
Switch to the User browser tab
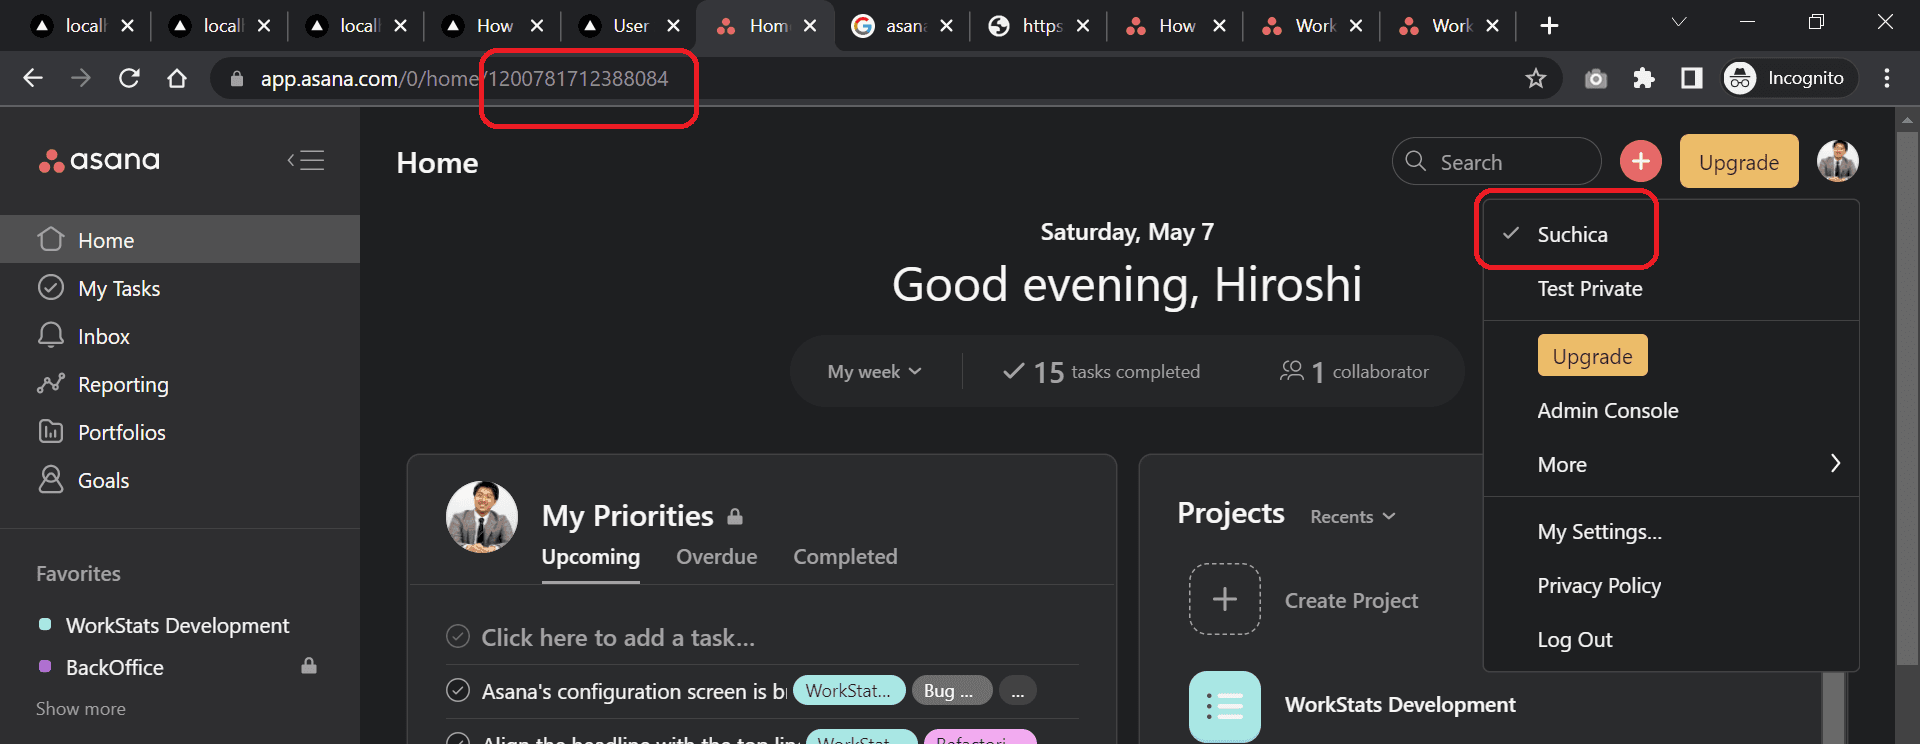click(x=630, y=26)
